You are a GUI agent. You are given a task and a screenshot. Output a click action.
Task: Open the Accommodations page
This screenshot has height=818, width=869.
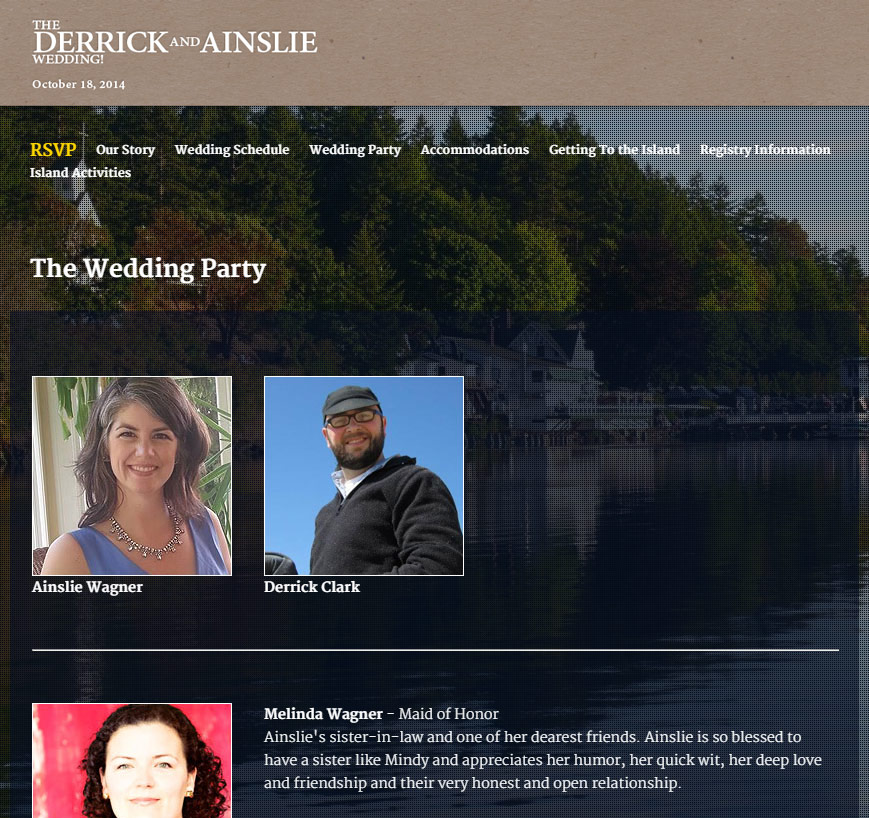coord(474,150)
